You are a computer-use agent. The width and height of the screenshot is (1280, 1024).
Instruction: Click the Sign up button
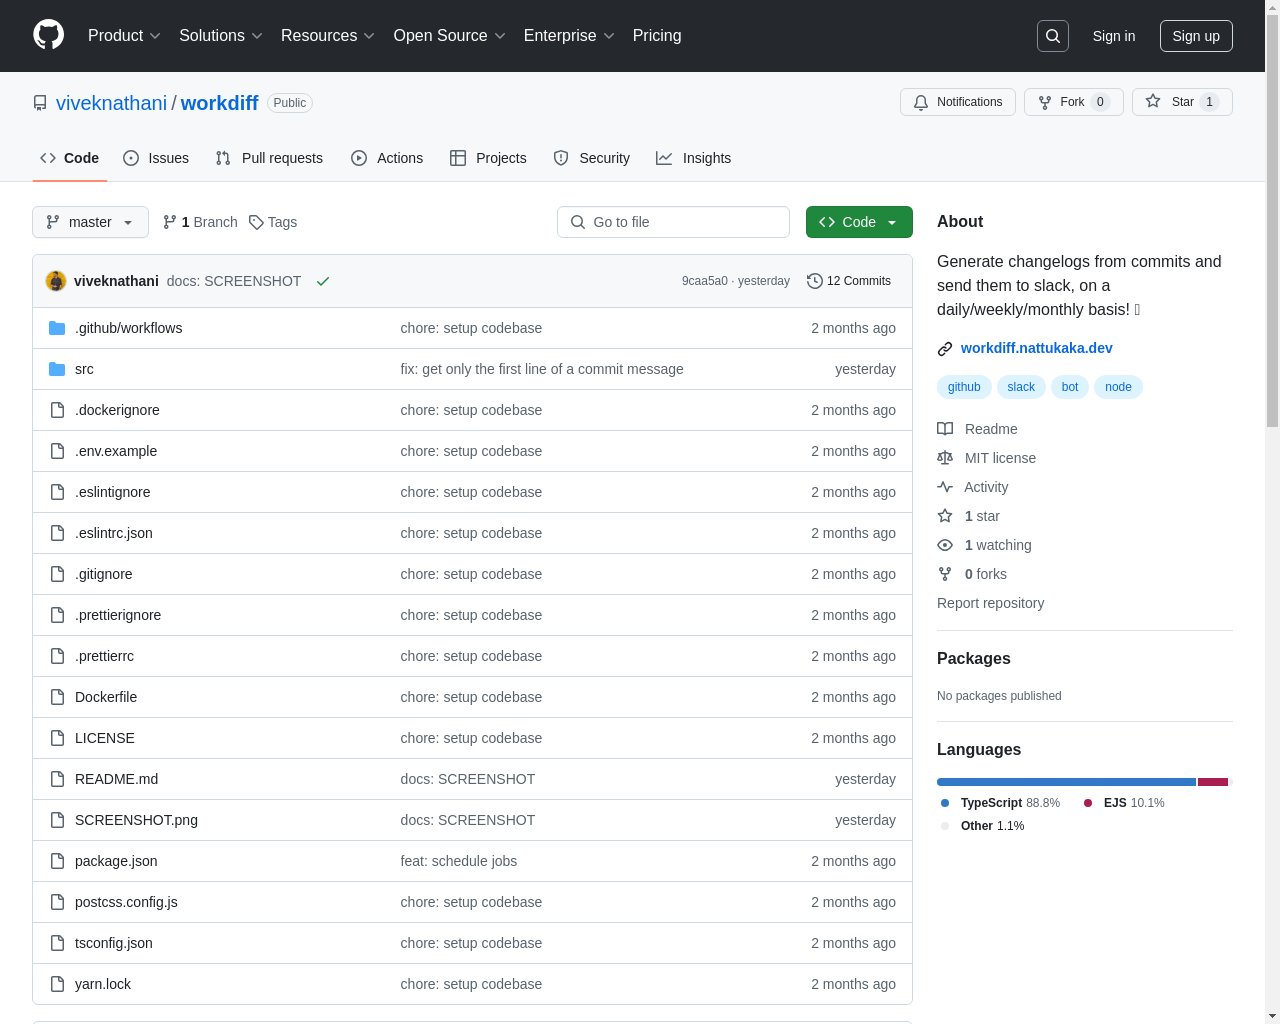click(1196, 36)
